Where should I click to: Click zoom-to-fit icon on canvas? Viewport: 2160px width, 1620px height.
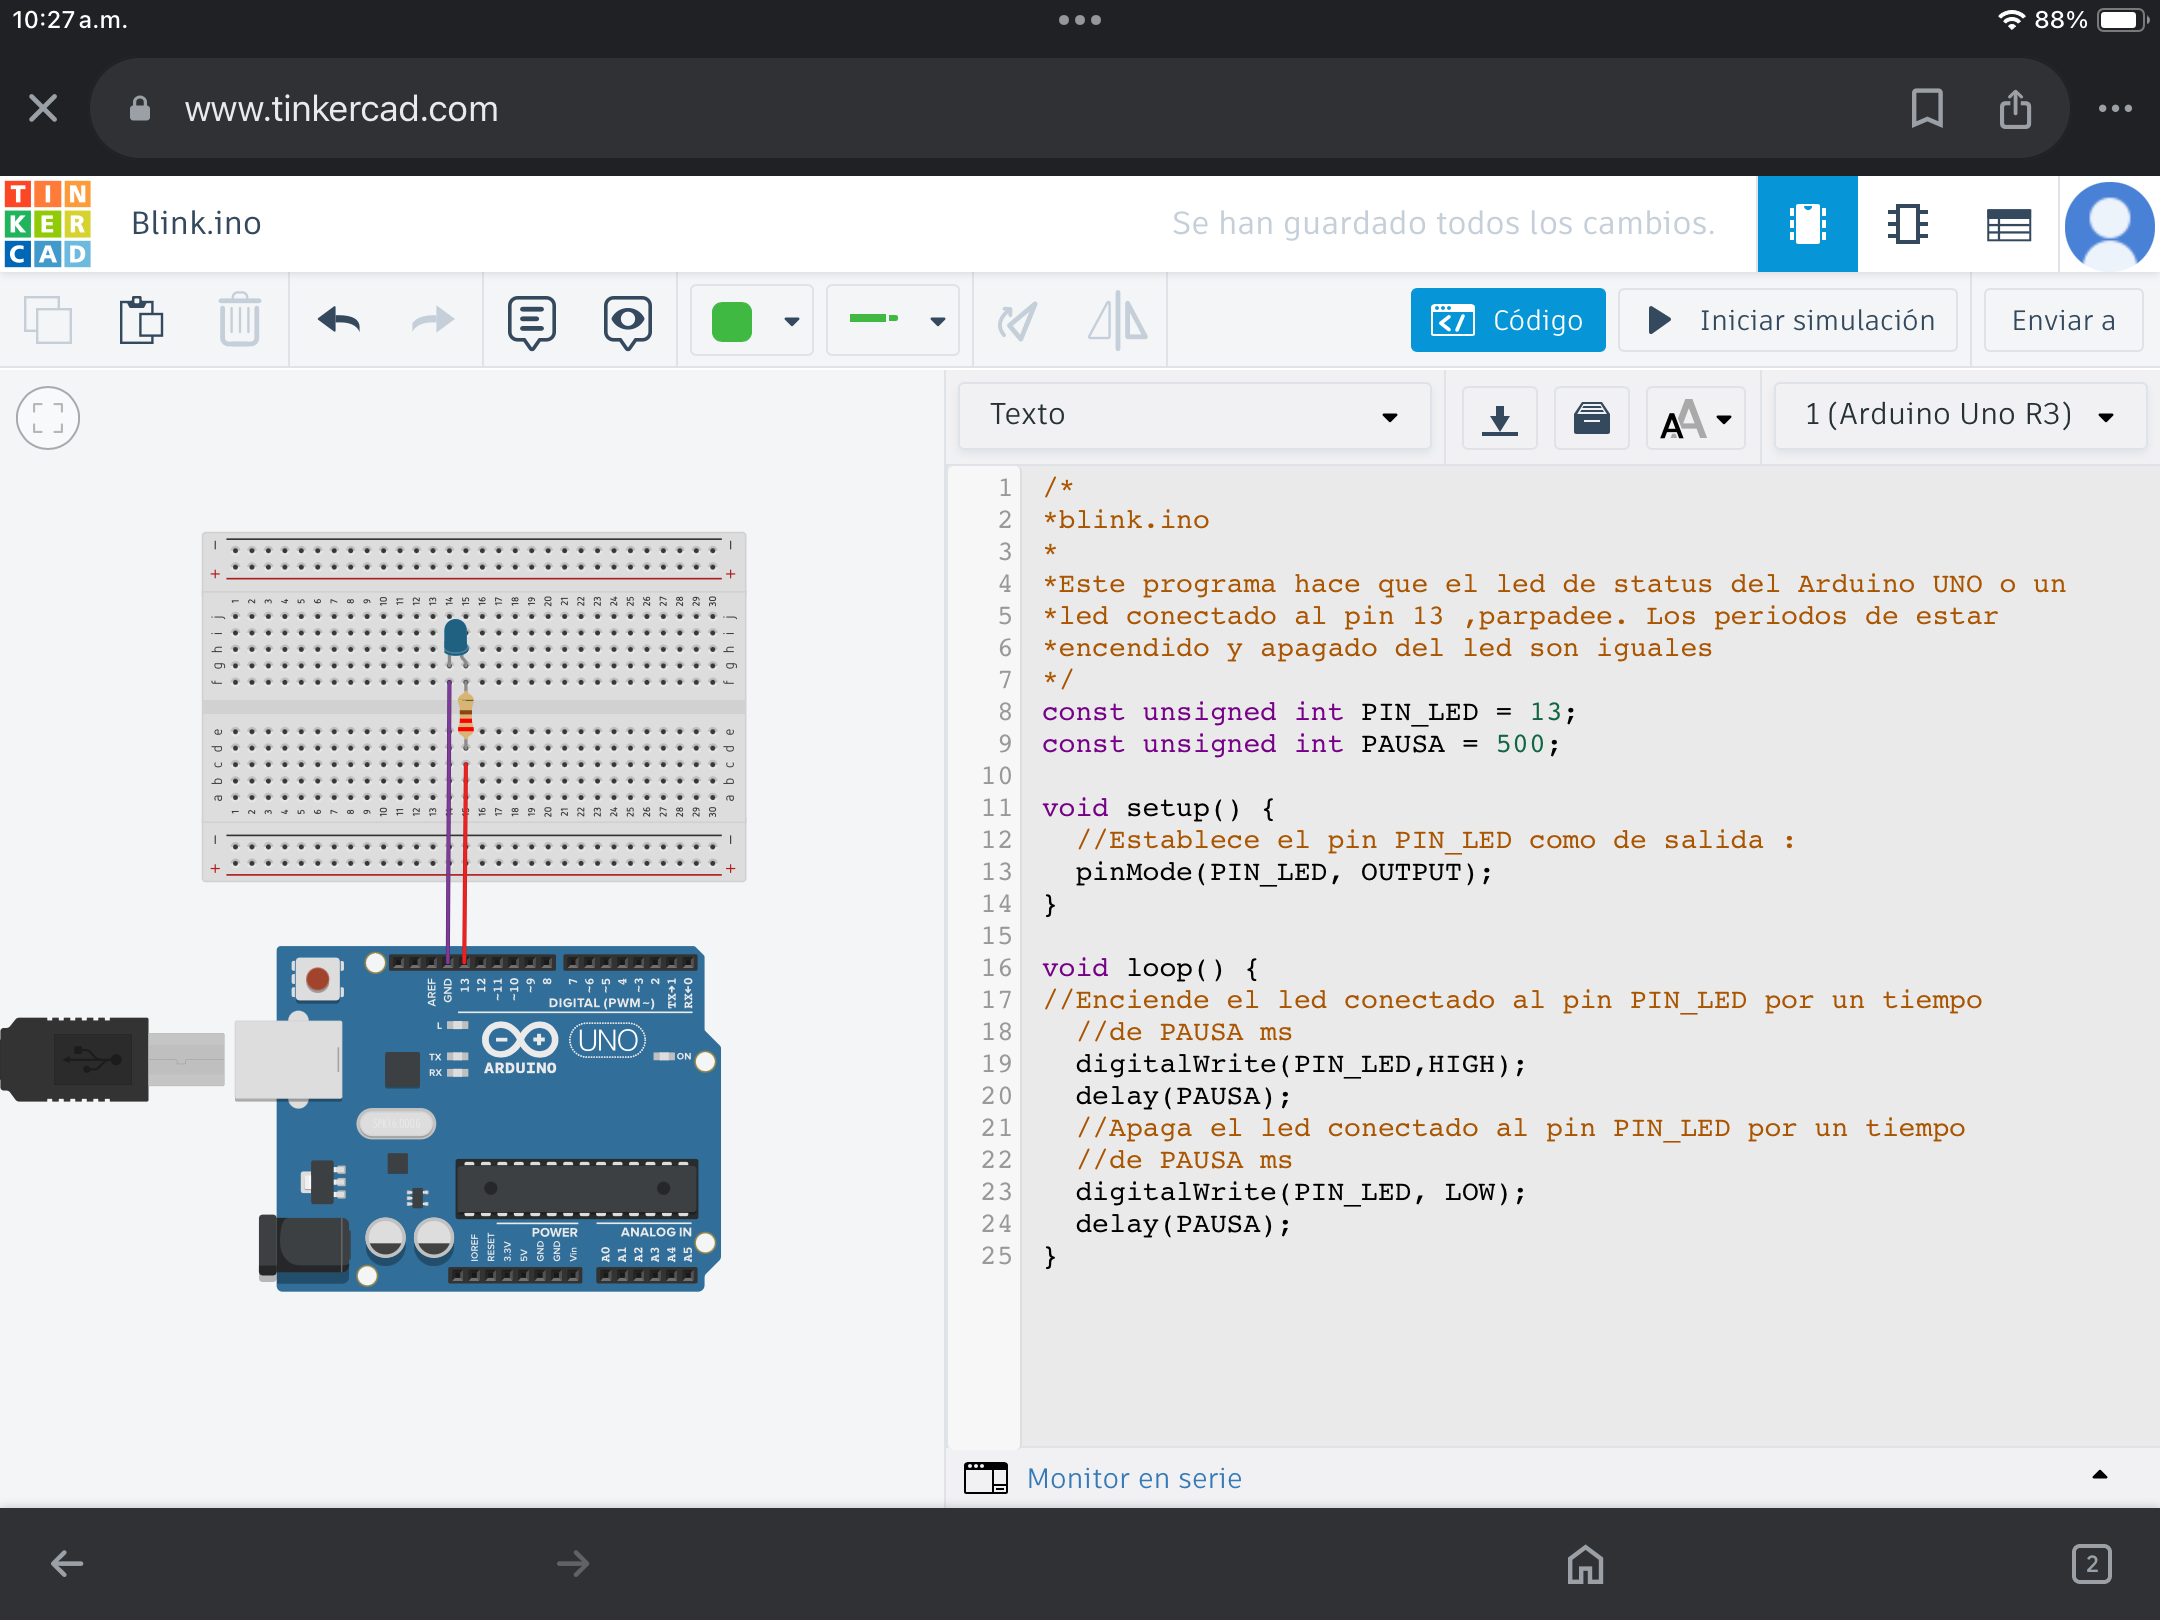48,418
